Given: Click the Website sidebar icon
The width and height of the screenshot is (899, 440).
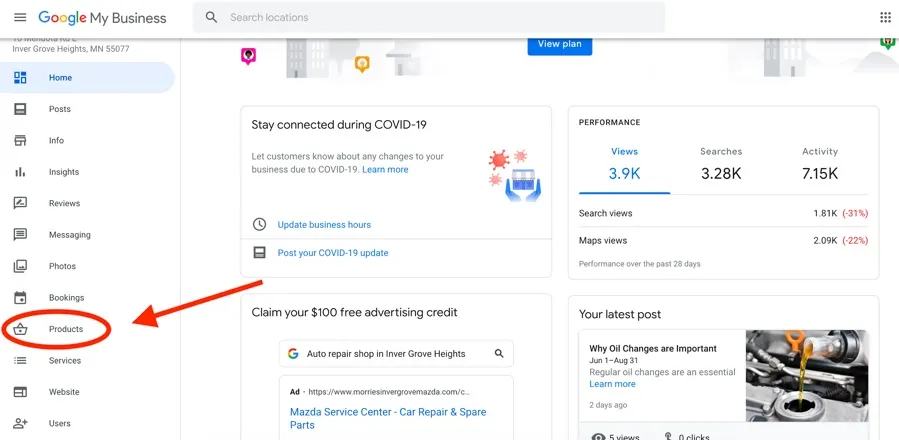Looking at the screenshot, I should pos(20,392).
